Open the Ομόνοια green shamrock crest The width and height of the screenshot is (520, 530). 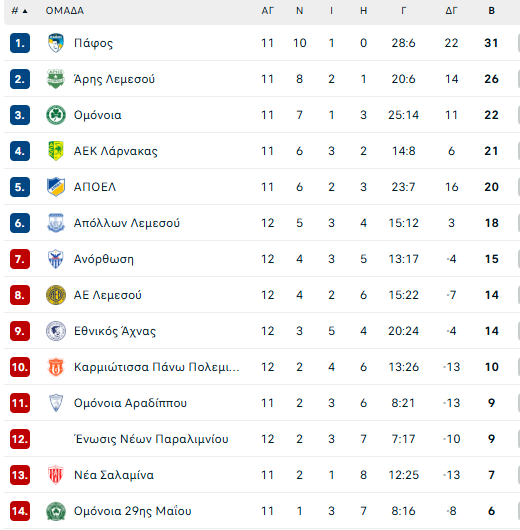click(x=56, y=115)
